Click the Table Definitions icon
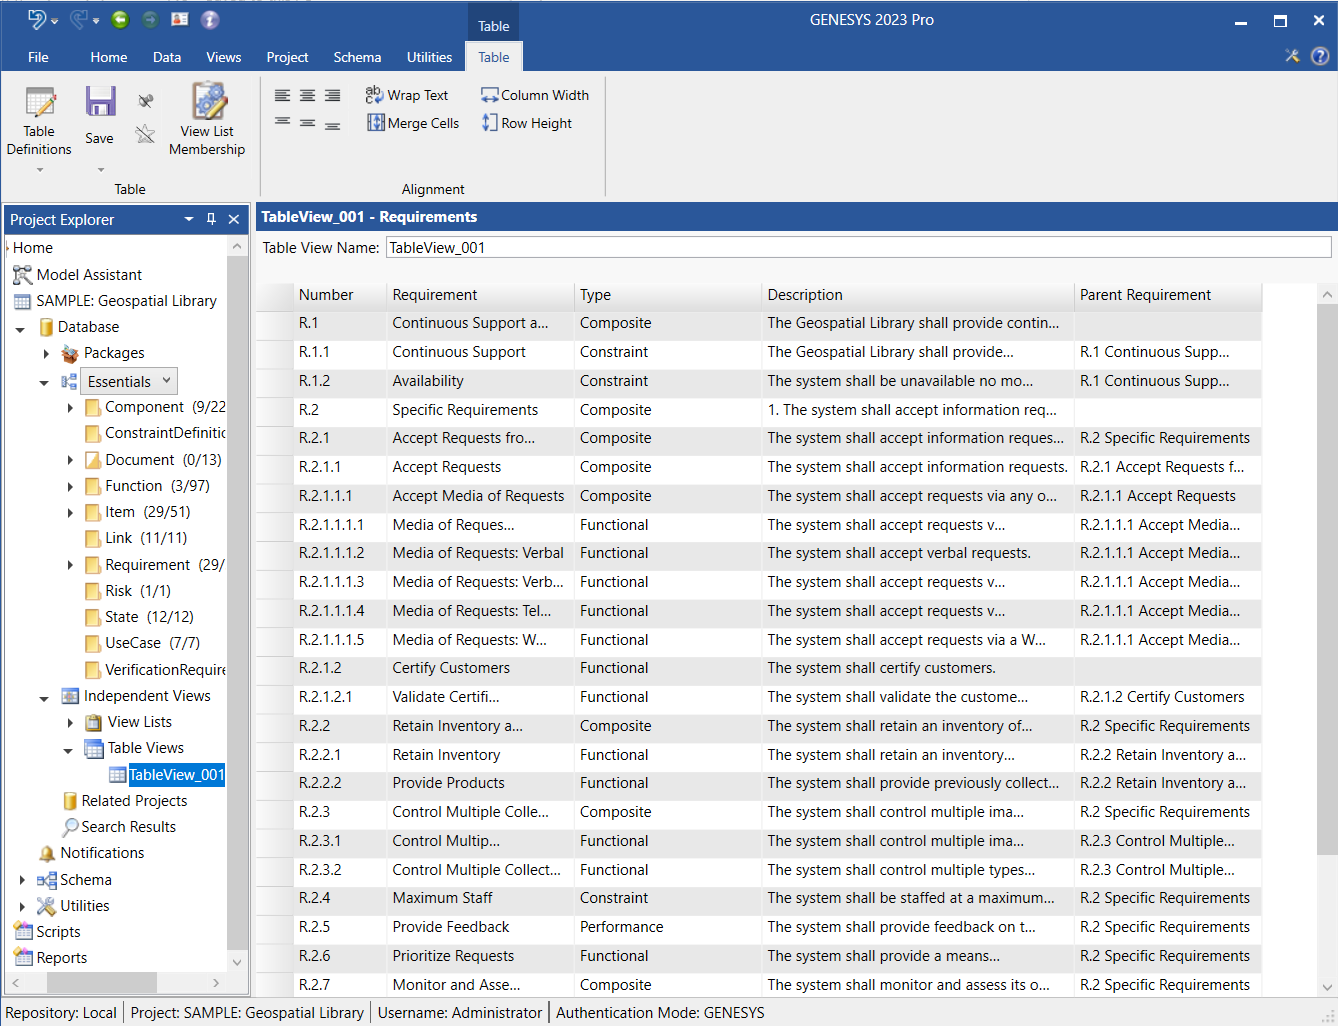 coord(39,103)
